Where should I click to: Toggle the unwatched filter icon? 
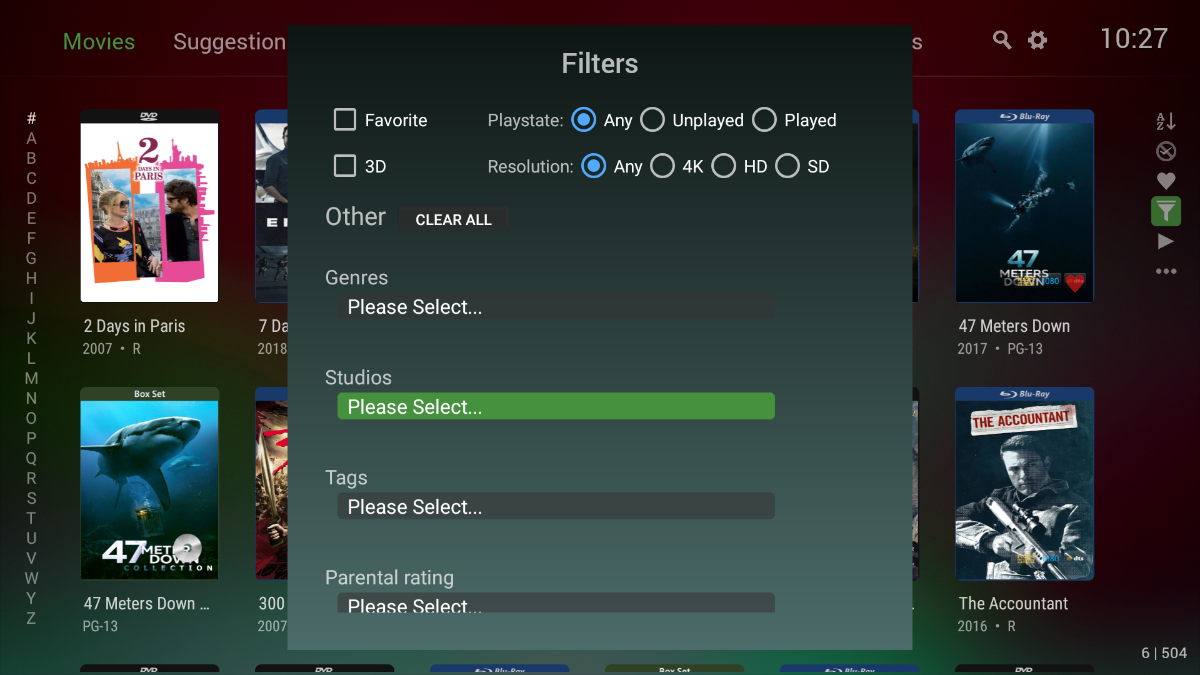(x=1166, y=151)
